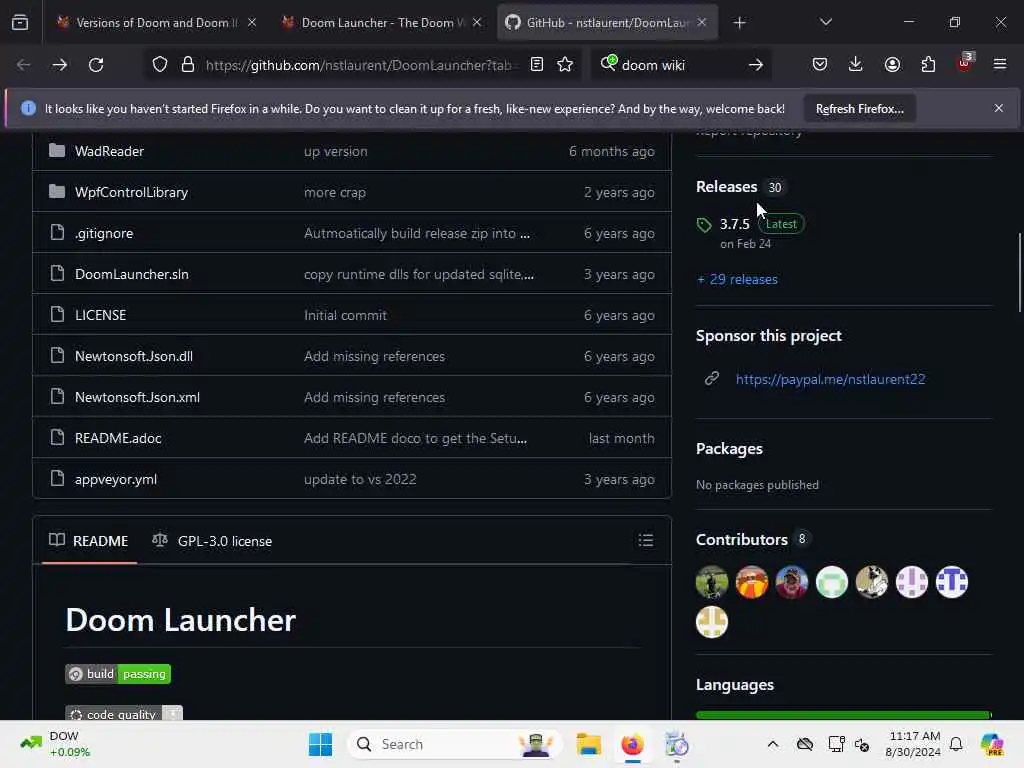This screenshot has height=768, width=1024.
Task: Click first contributor avatar
Action: 712,582
